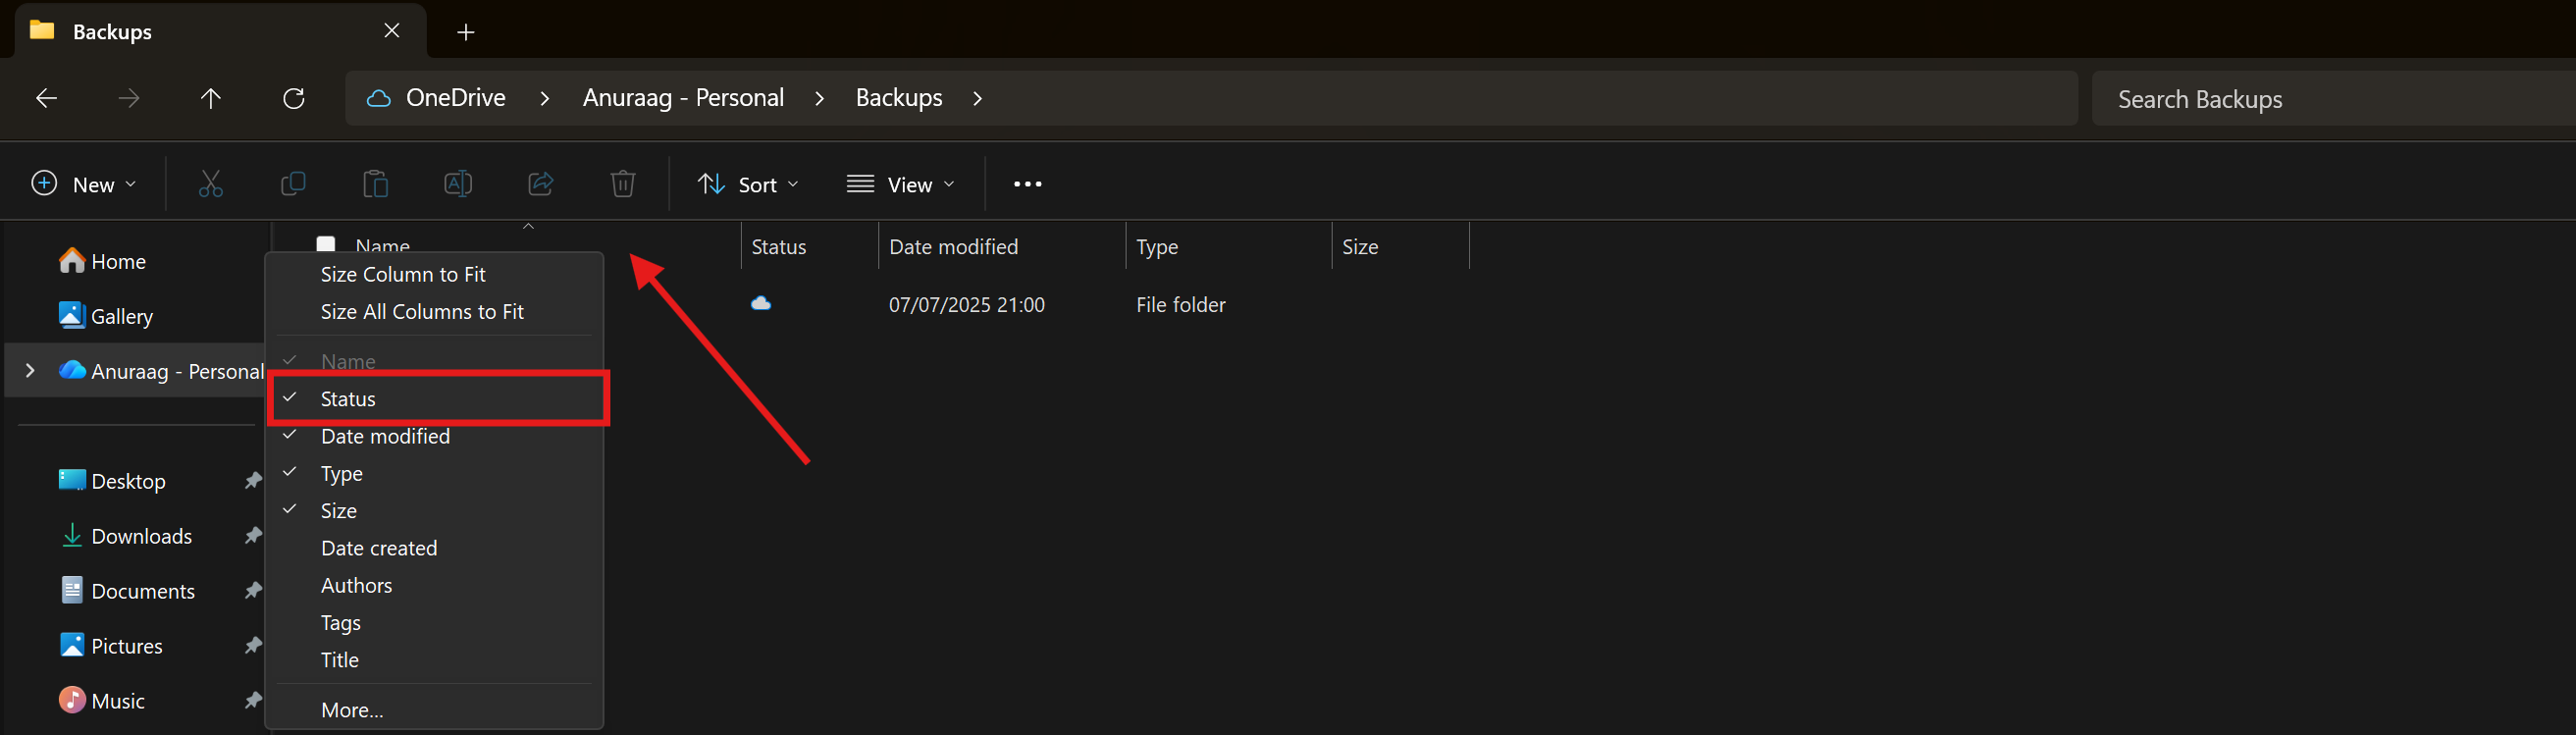
Task: Choose Size Column to Fit
Action: [x=437, y=274]
